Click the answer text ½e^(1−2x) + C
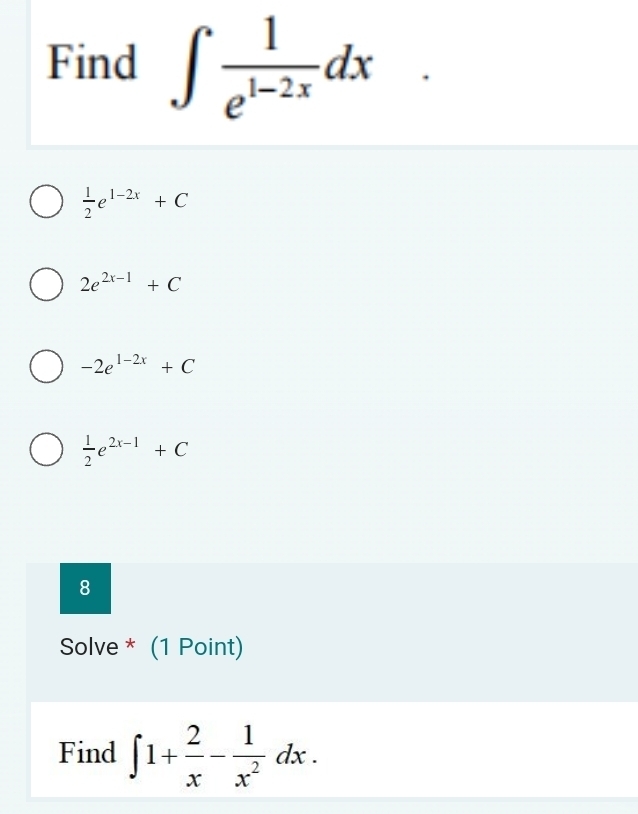638x814 pixels. 134,200
